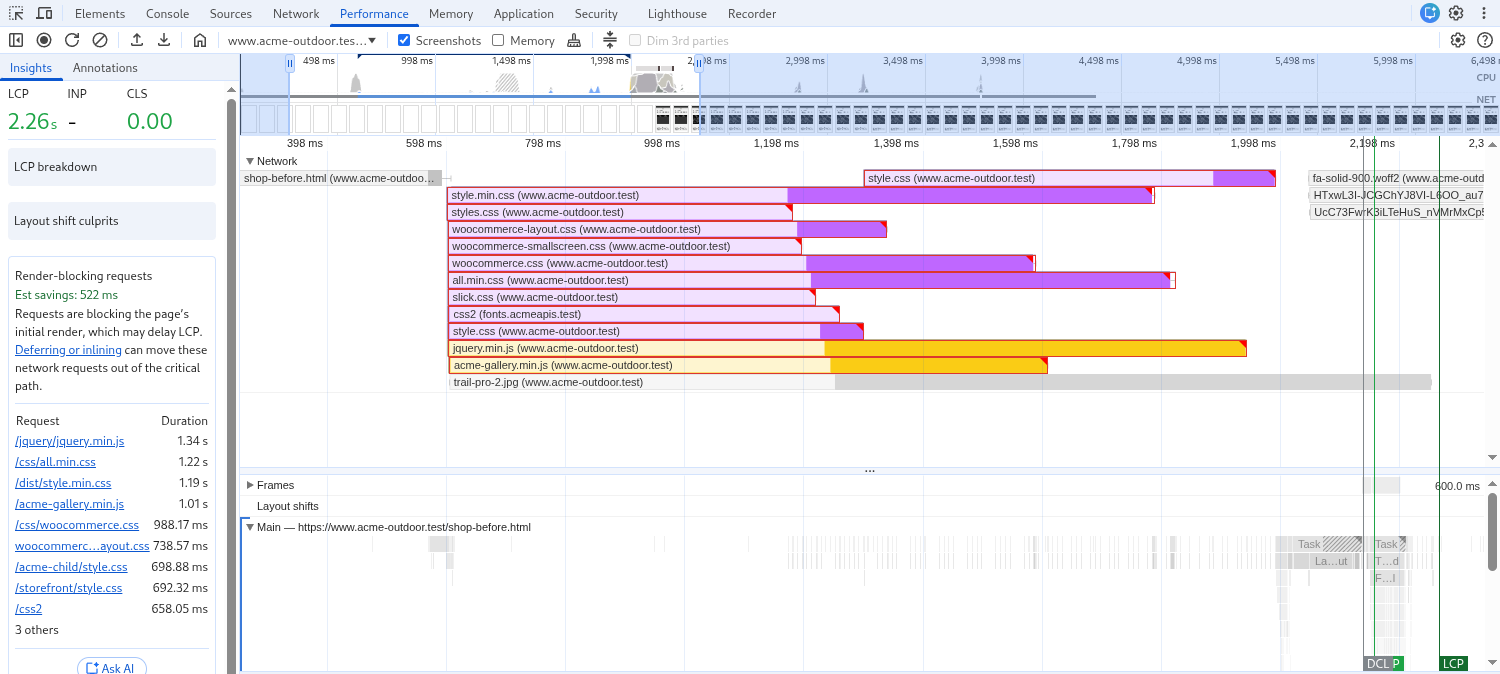The height and width of the screenshot is (674, 1500).
Task: Enable the Memory checkbox
Action: point(498,40)
